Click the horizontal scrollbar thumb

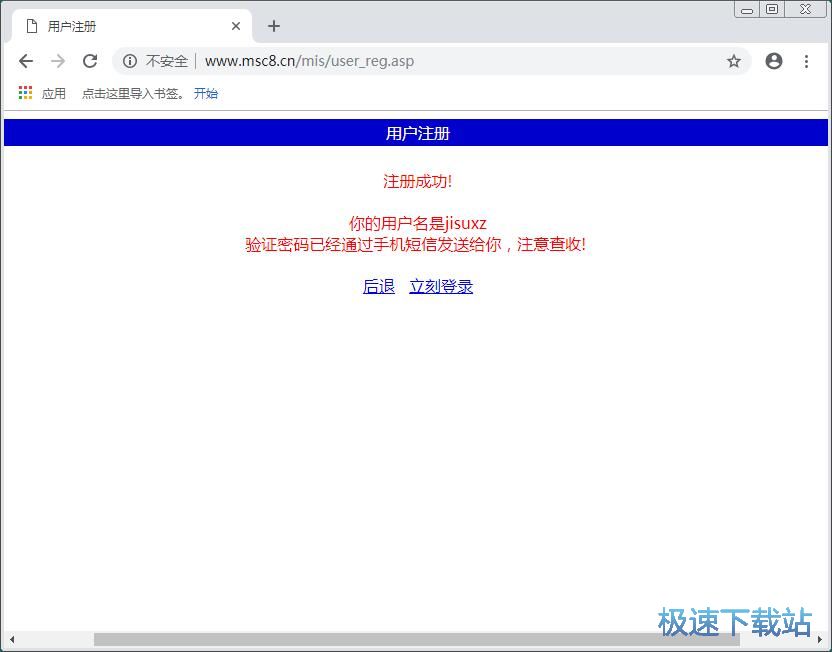[417, 639]
